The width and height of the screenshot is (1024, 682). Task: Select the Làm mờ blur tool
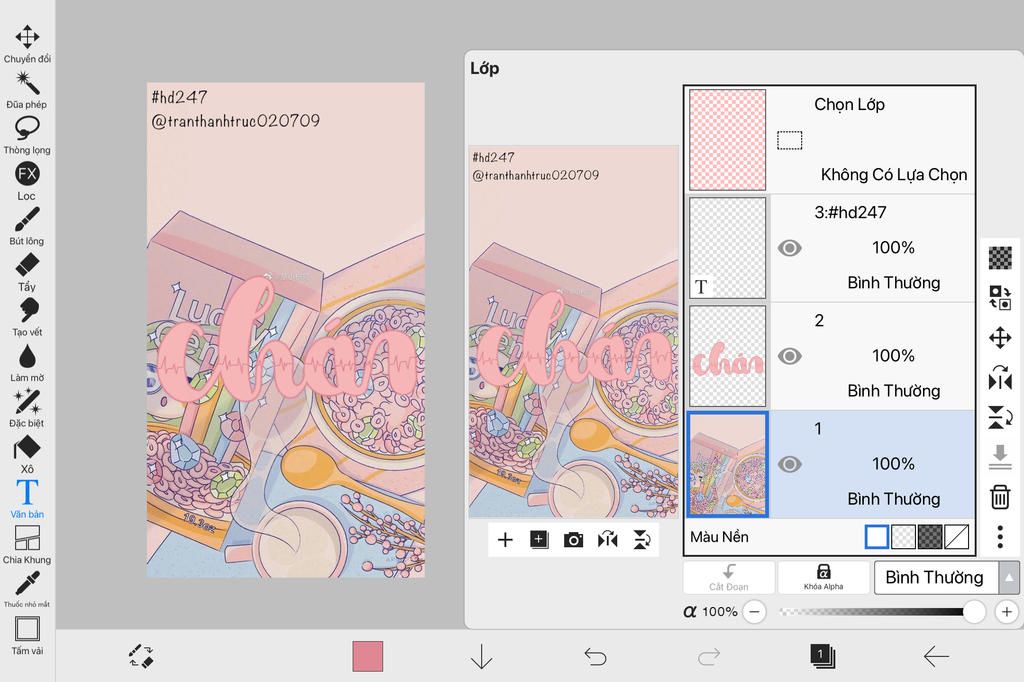pos(27,363)
